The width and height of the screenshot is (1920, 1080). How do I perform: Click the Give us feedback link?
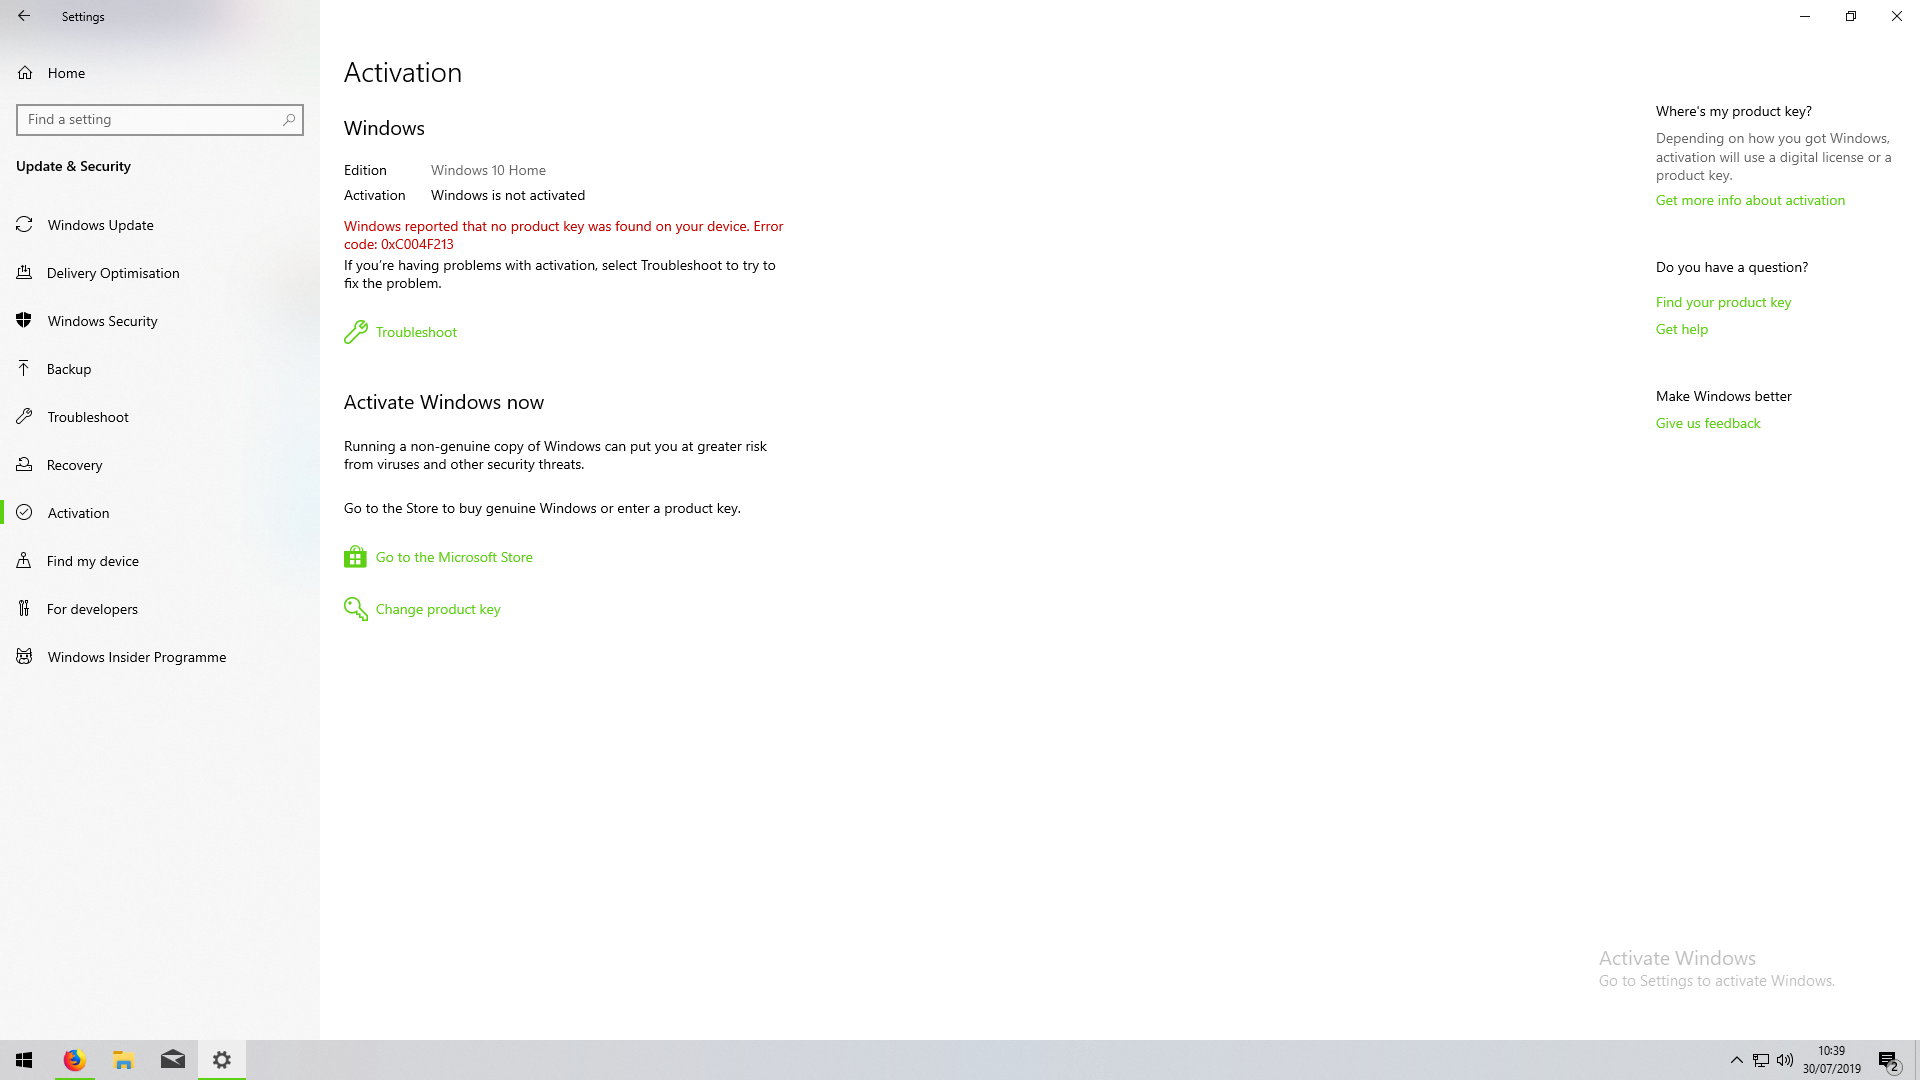coord(1708,423)
